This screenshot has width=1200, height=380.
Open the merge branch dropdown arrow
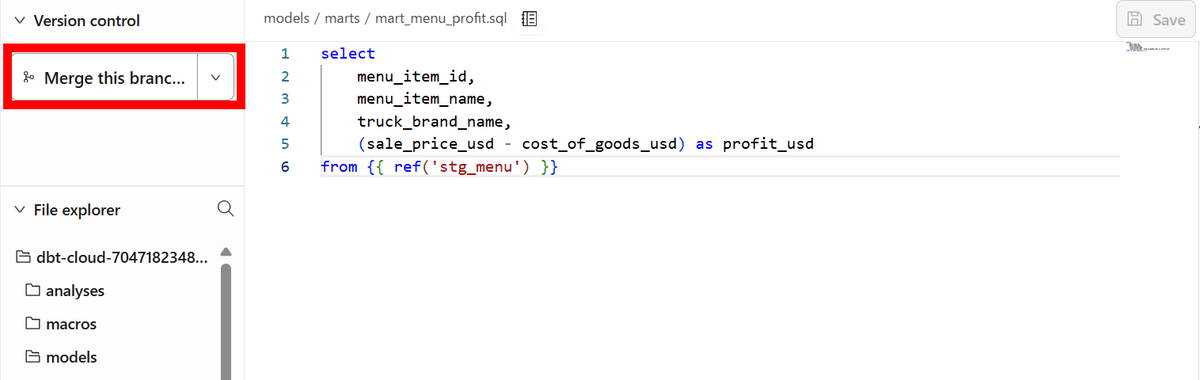(215, 77)
